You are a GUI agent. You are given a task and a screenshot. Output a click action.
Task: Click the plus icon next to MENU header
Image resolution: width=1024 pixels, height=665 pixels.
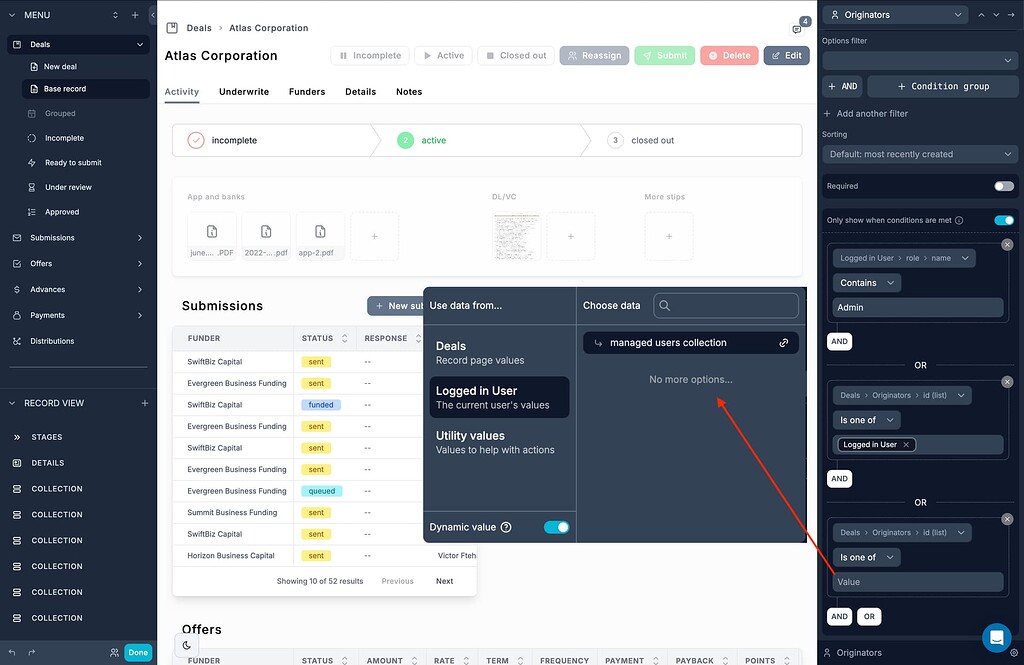[133, 15]
